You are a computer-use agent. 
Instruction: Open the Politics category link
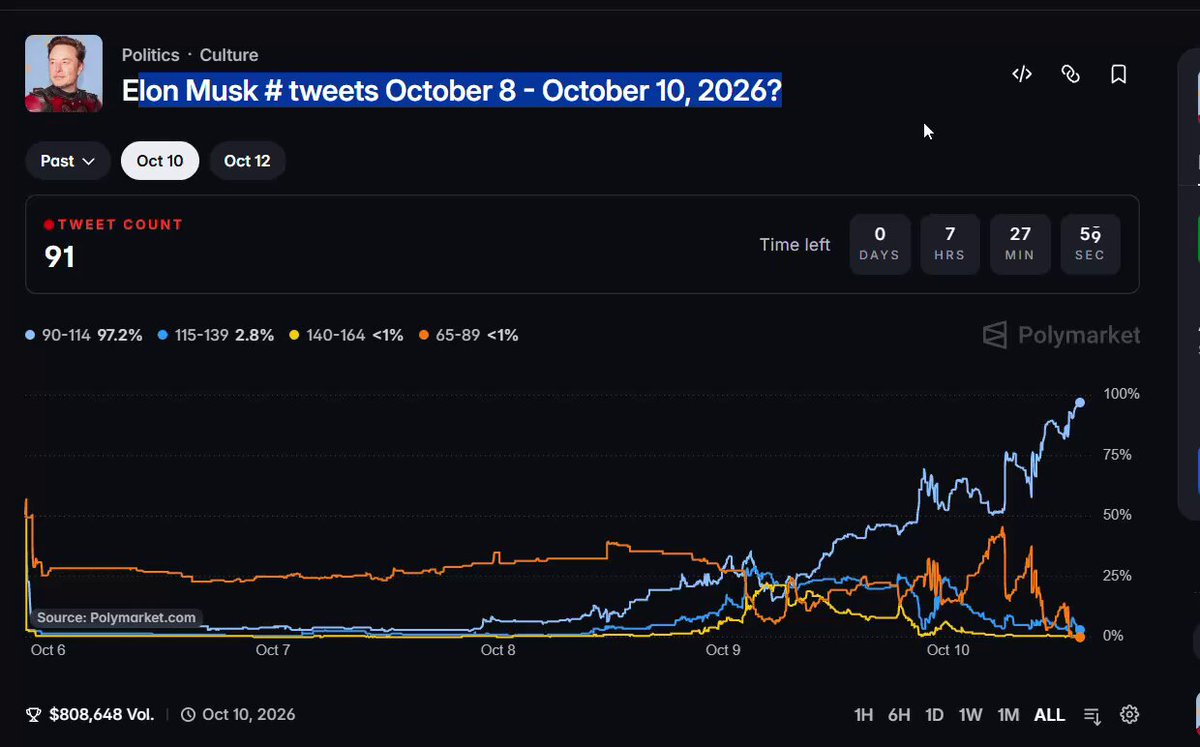(x=151, y=55)
